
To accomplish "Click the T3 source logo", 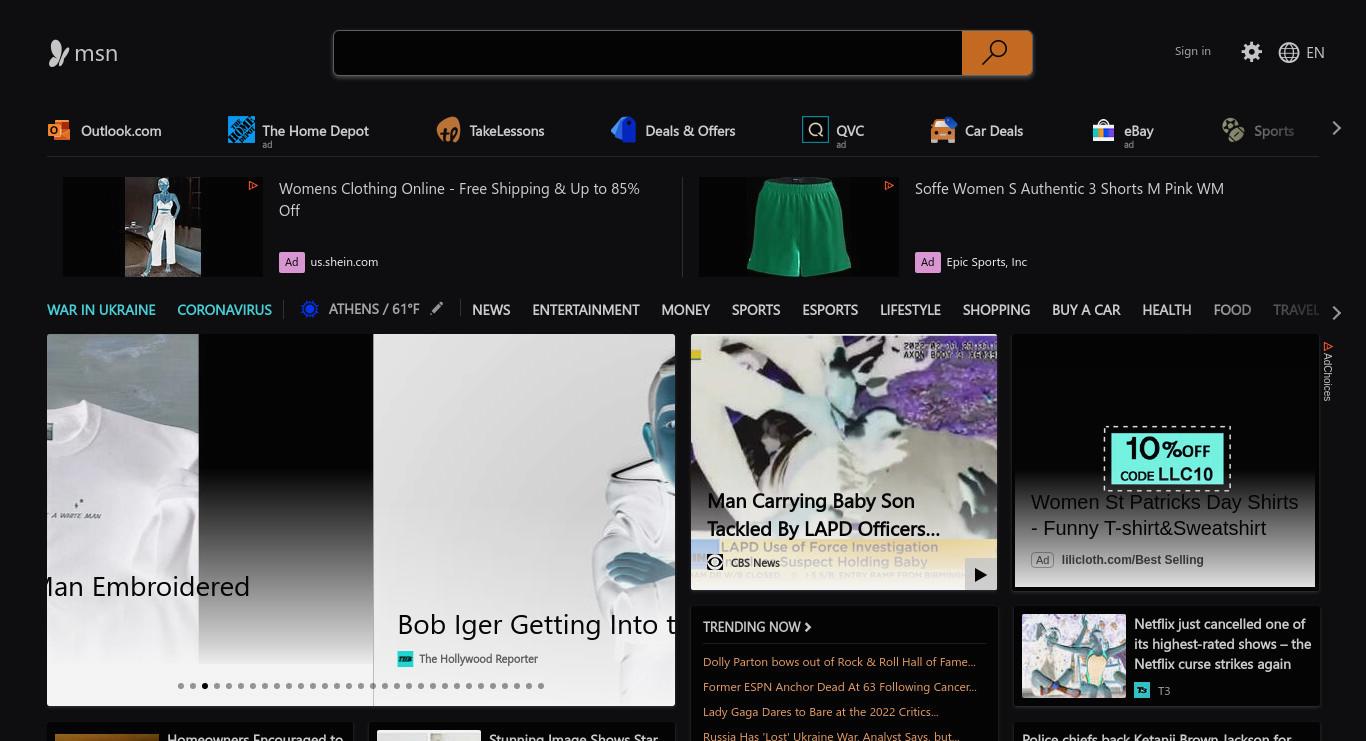I will click(x=1142, y=690).
